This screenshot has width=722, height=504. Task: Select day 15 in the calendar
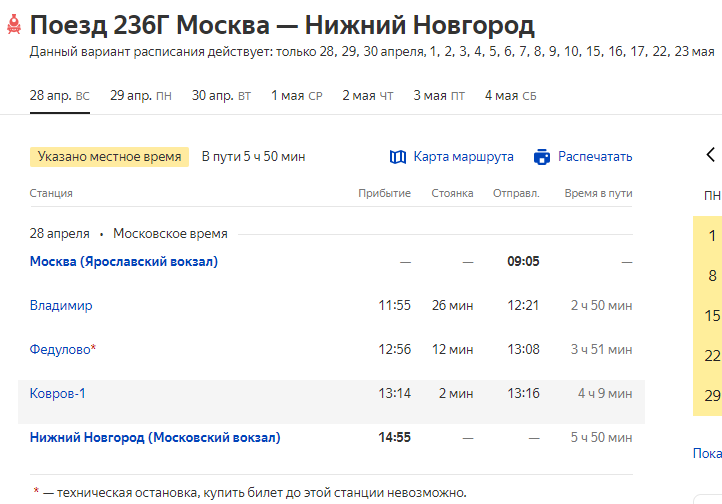pyautogui.click(x=712, y=316)
